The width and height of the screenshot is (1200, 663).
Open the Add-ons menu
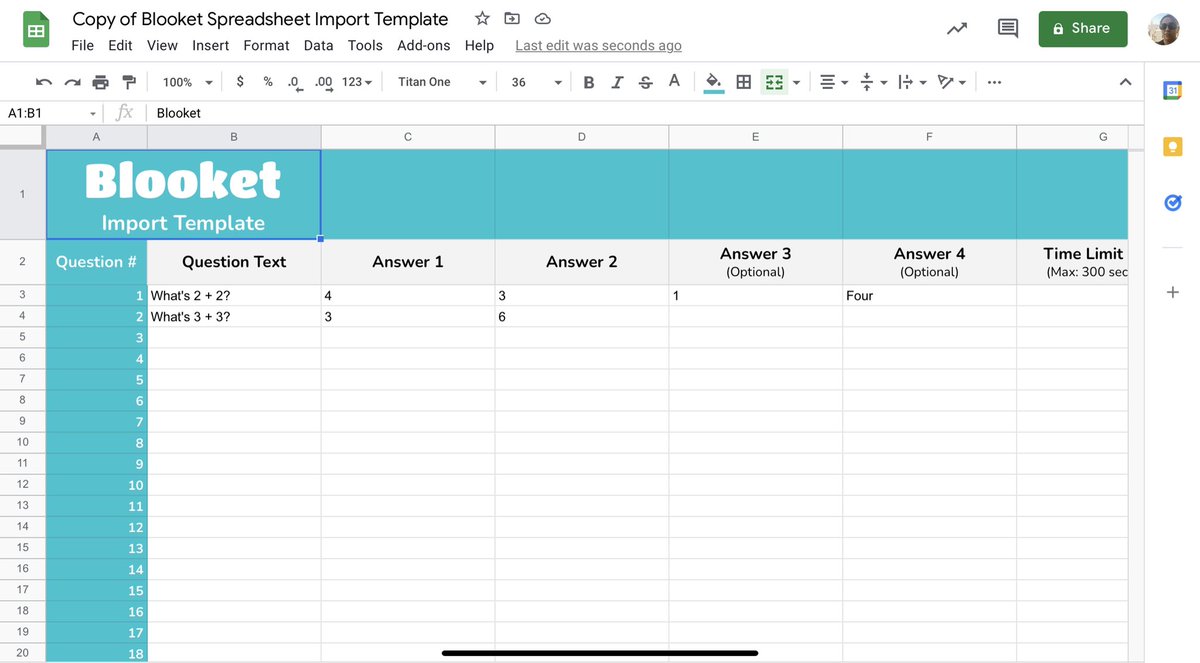coord(424,45)
